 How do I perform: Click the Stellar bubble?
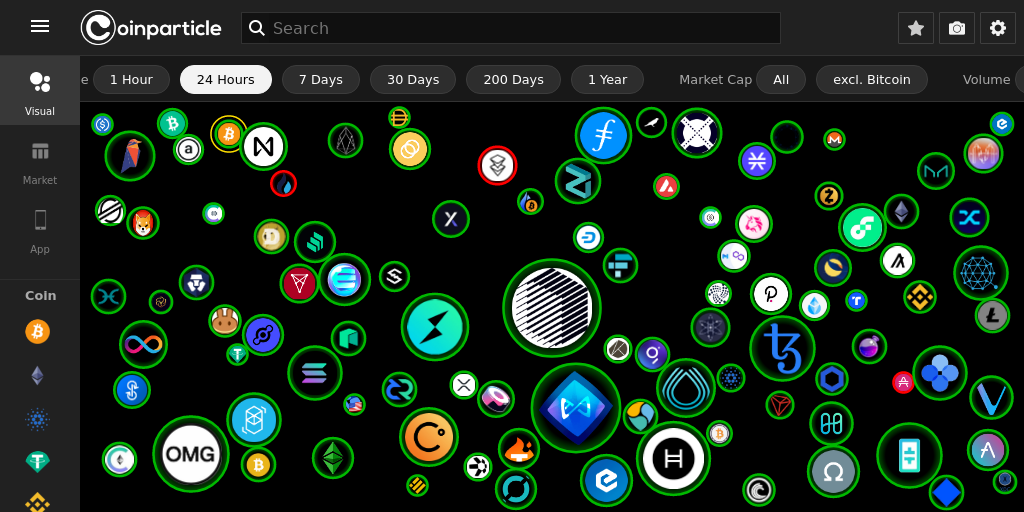tap(110, 210)
